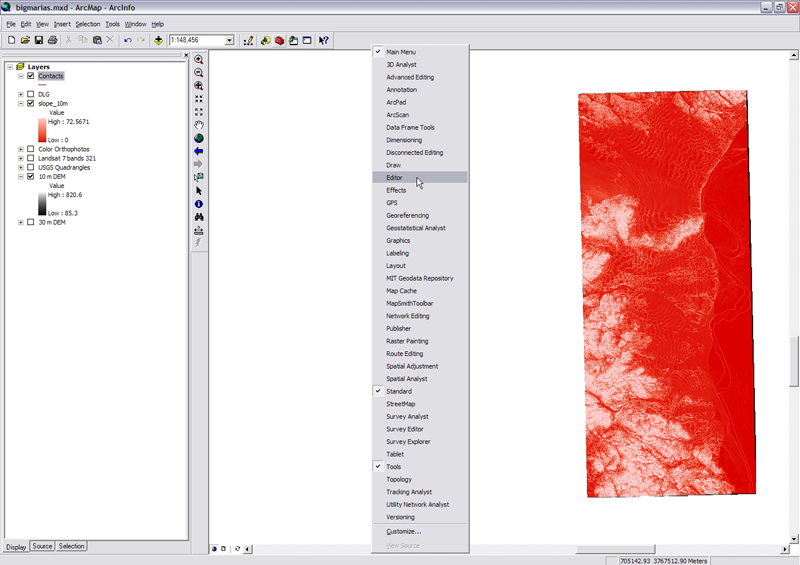Expand the 30 m DEM layer
Image resolution: width=800 pixels, height=565 pixels.
21,223
